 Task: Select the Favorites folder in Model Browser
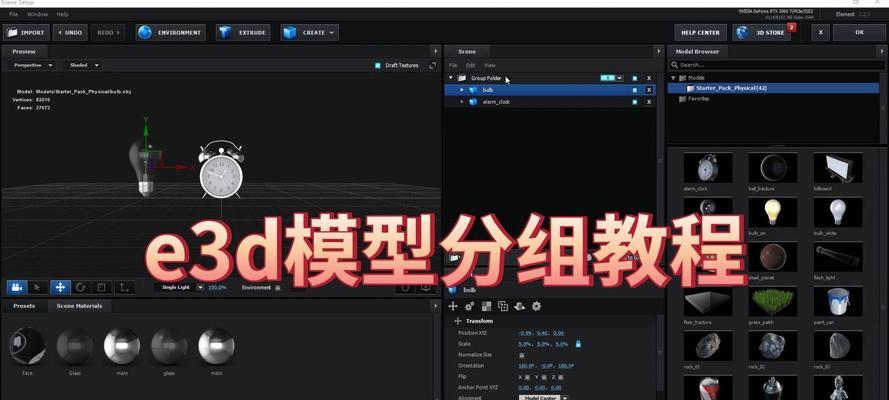[x=695, y=99]
